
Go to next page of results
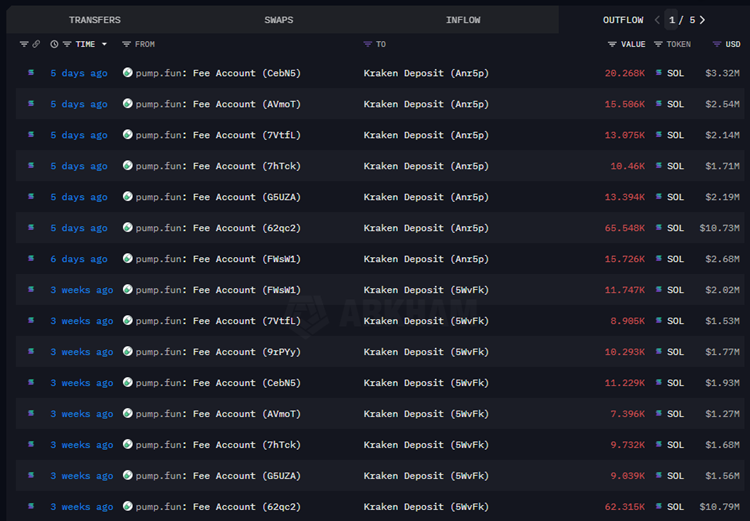tap(703, 20)
